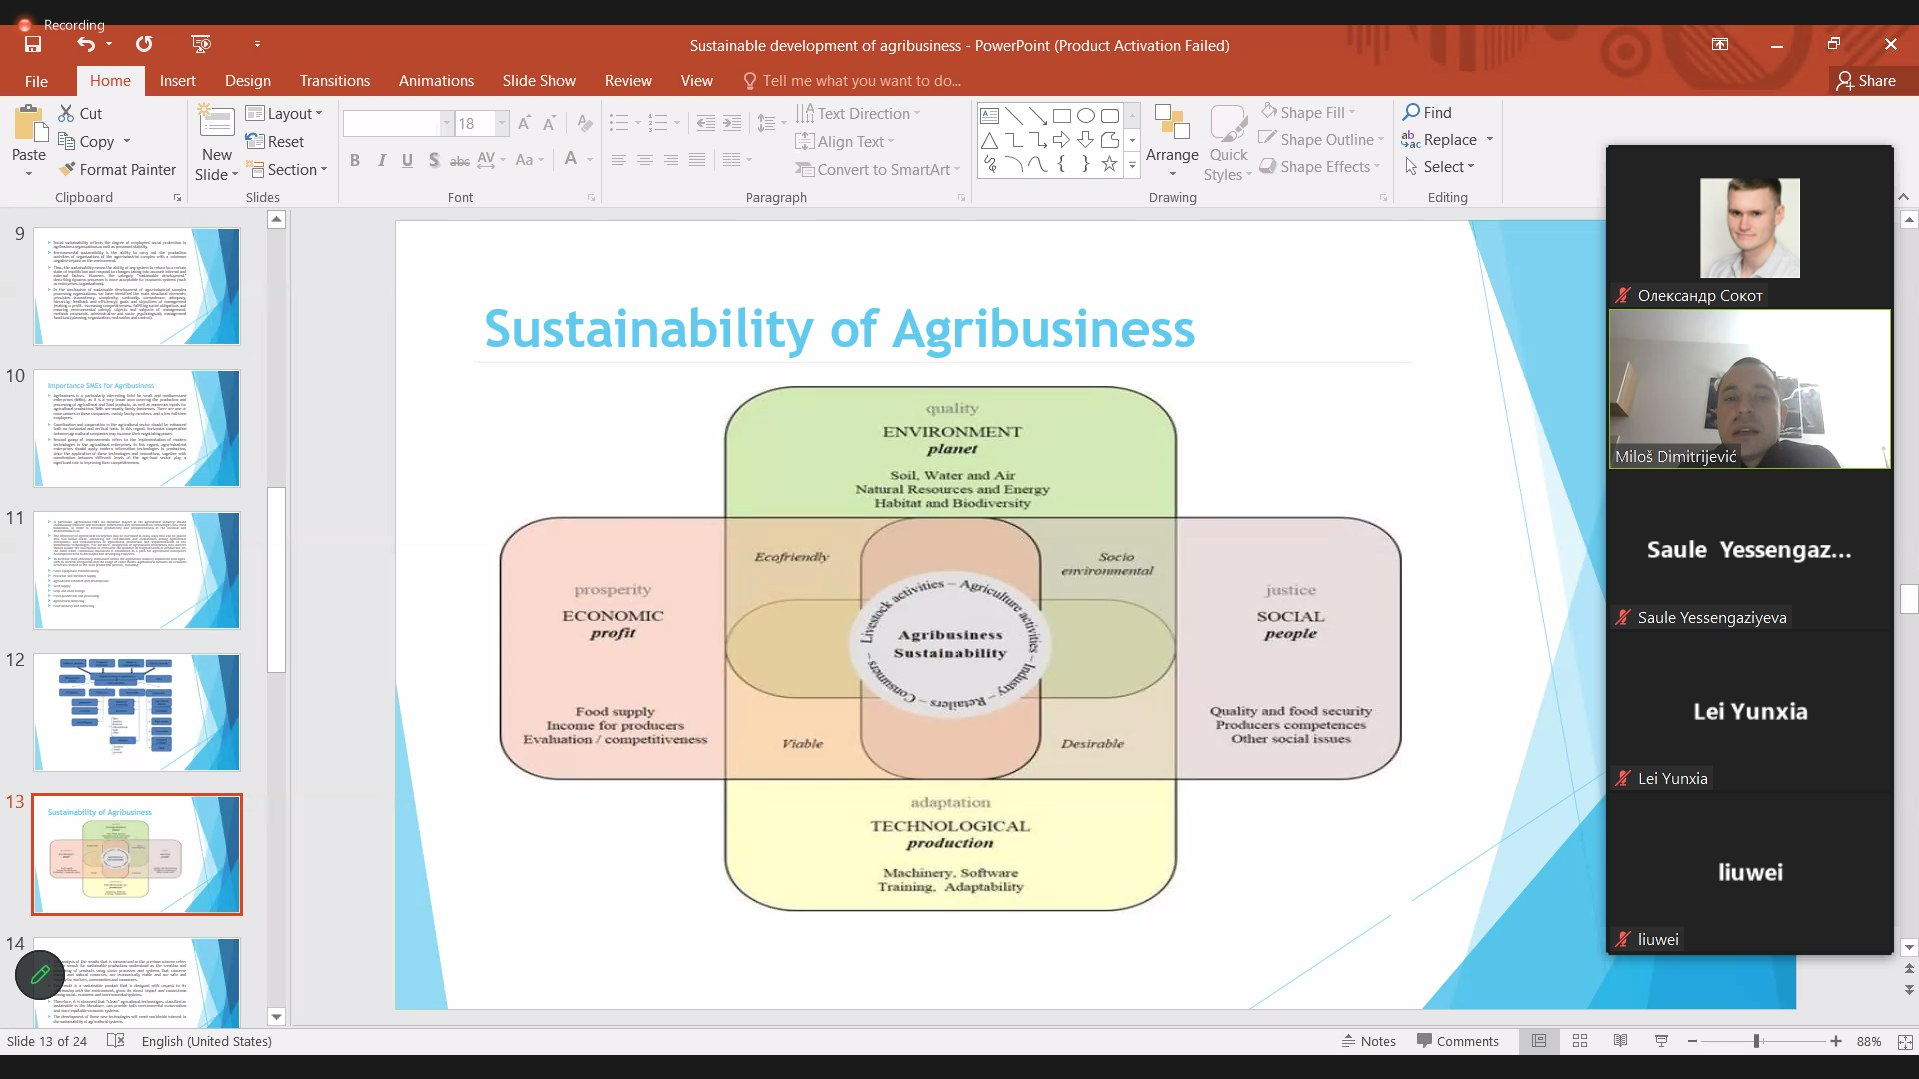This screenshot has height=1079, width=1919.
Task: Click the Redo/Repeat icon
Action: [x=144, y=44]
